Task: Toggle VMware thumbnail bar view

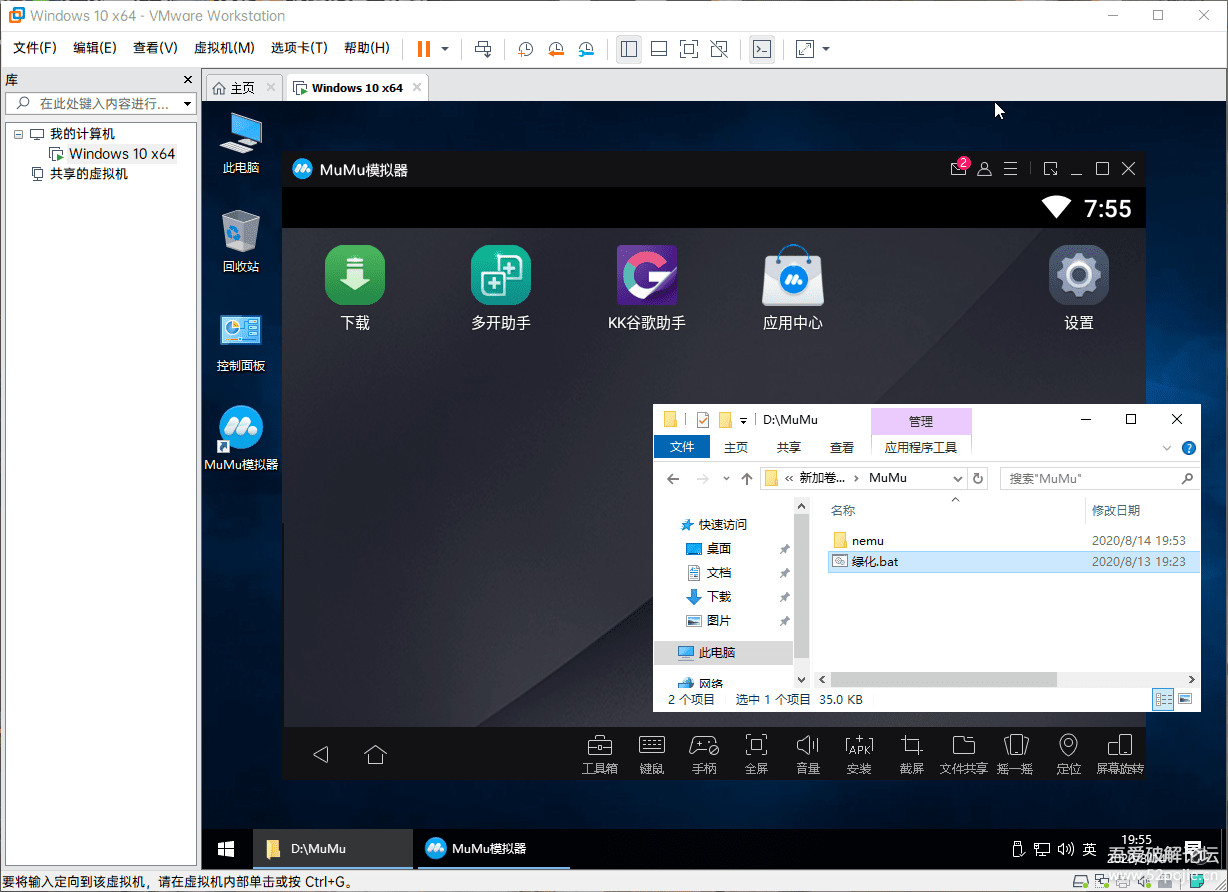Action: (x=659, y=49)
